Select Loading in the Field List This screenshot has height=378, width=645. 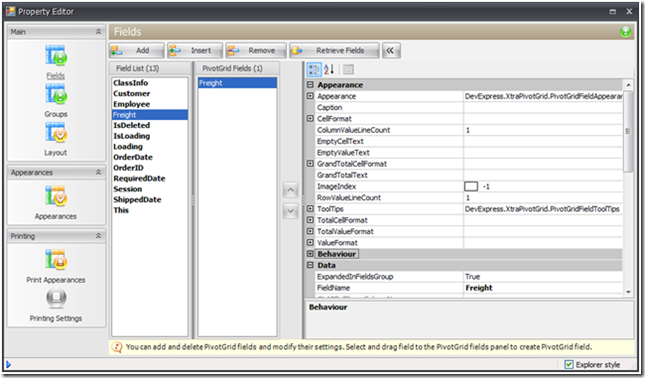(150, 146)
